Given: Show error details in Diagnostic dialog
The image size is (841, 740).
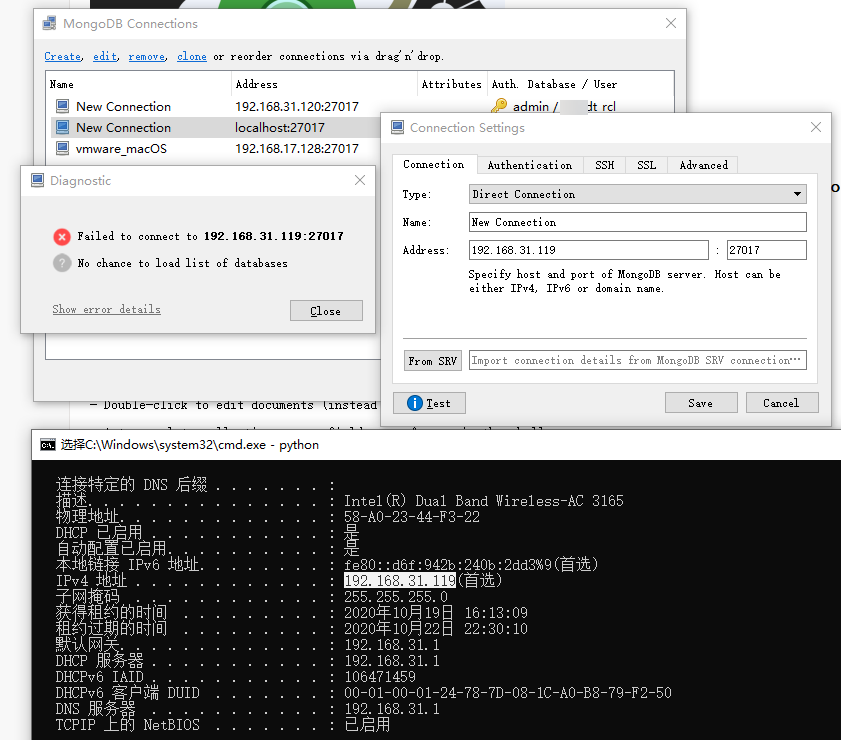Looking at the screenshot, I should click(106, 309).
